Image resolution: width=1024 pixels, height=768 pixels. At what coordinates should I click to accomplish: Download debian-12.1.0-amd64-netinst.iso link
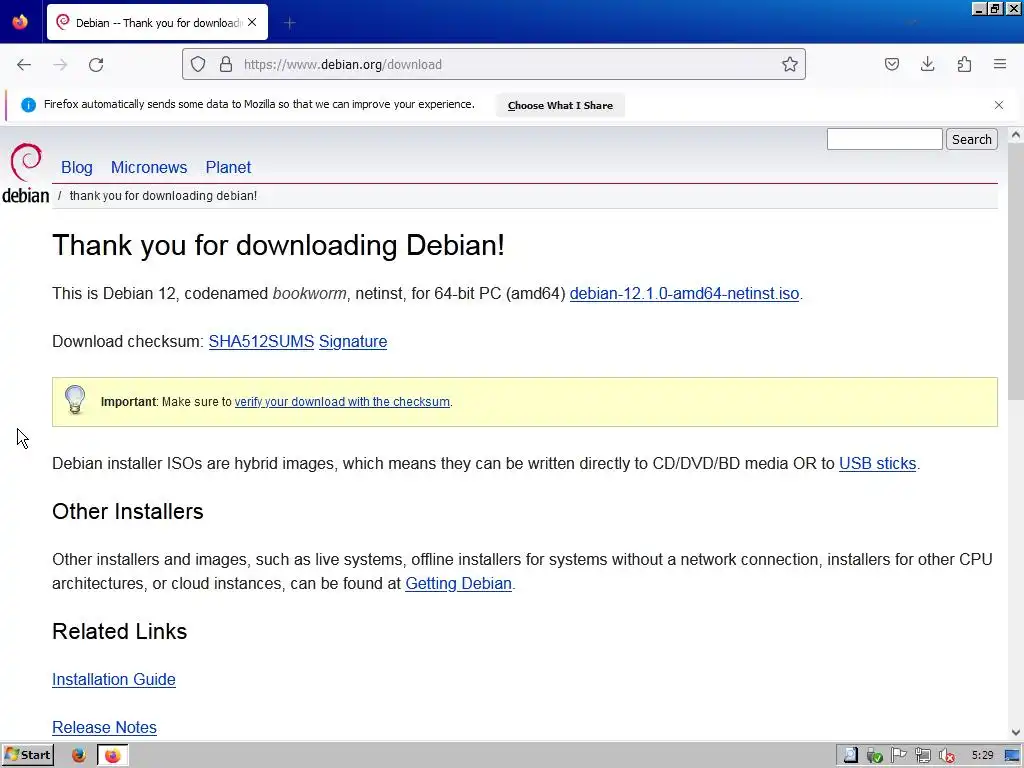(684, 294)
